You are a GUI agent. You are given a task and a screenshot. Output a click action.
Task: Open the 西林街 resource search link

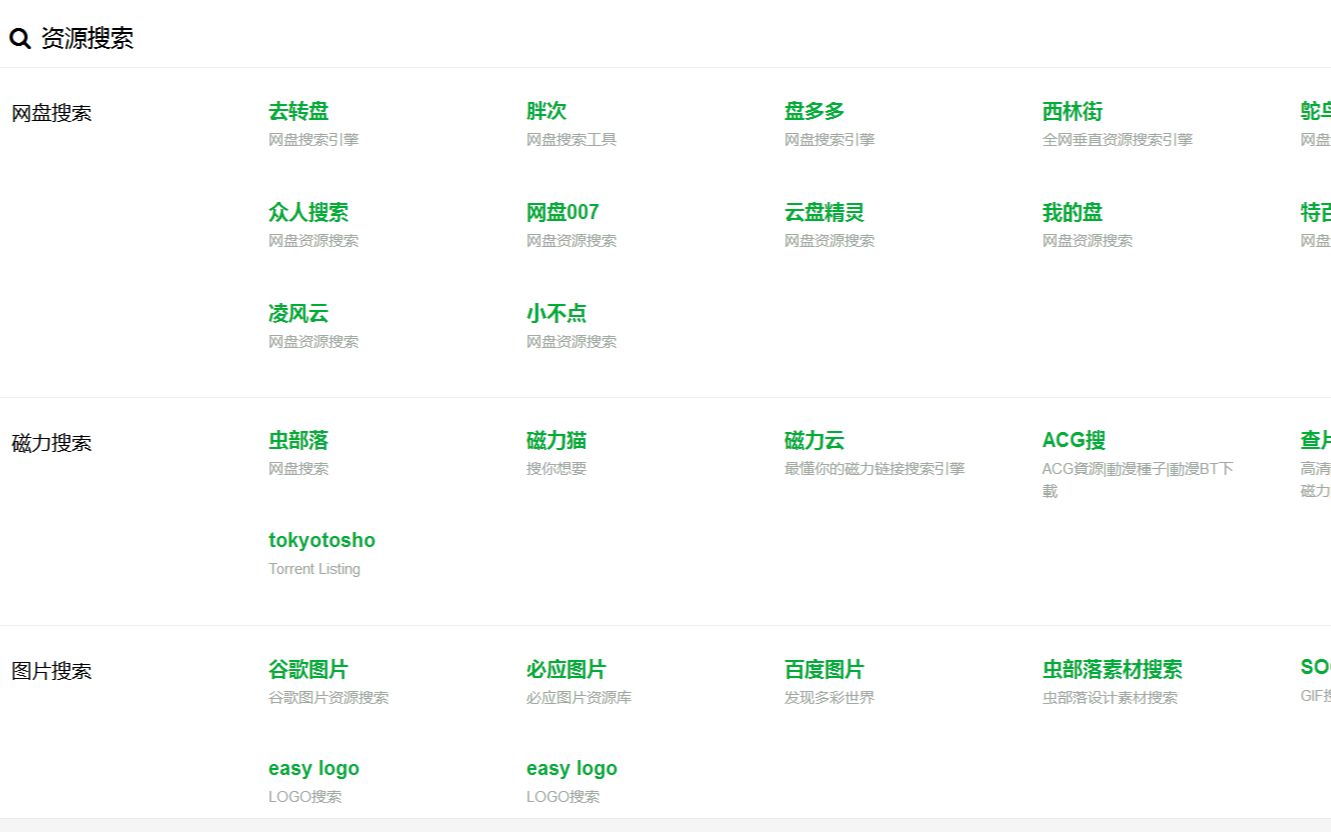coord(1072,111)
